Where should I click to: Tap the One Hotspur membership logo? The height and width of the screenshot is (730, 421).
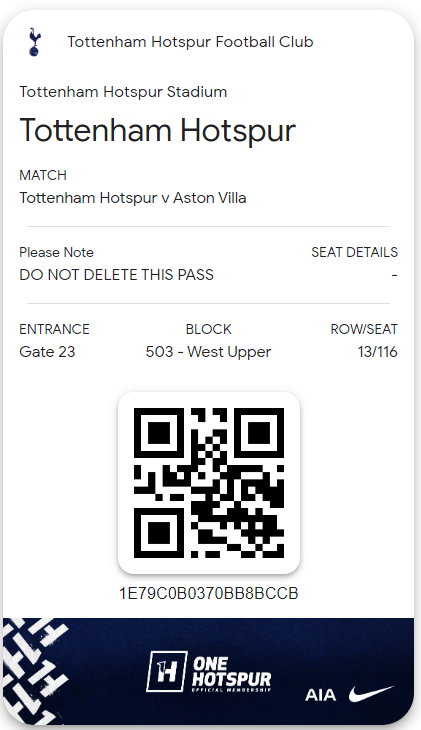click(209, 672)
